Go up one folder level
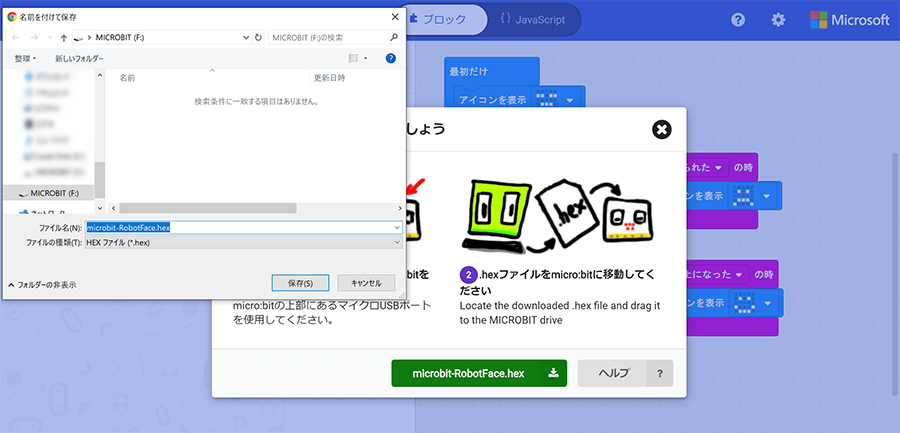This screenshot has height=433, width=900. tap(64, 38)
